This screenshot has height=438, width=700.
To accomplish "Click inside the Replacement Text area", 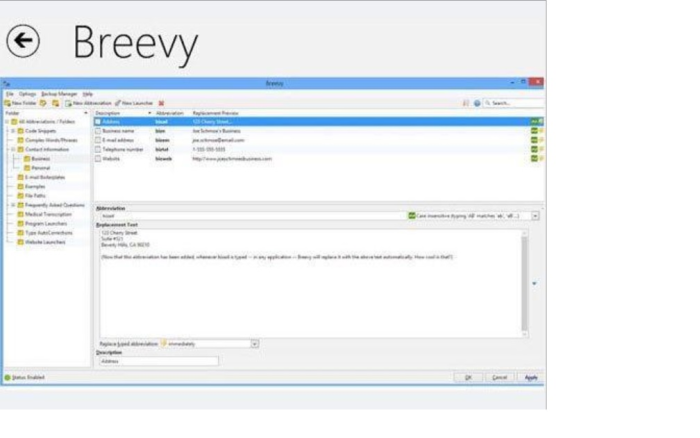I will pos(310,284).
